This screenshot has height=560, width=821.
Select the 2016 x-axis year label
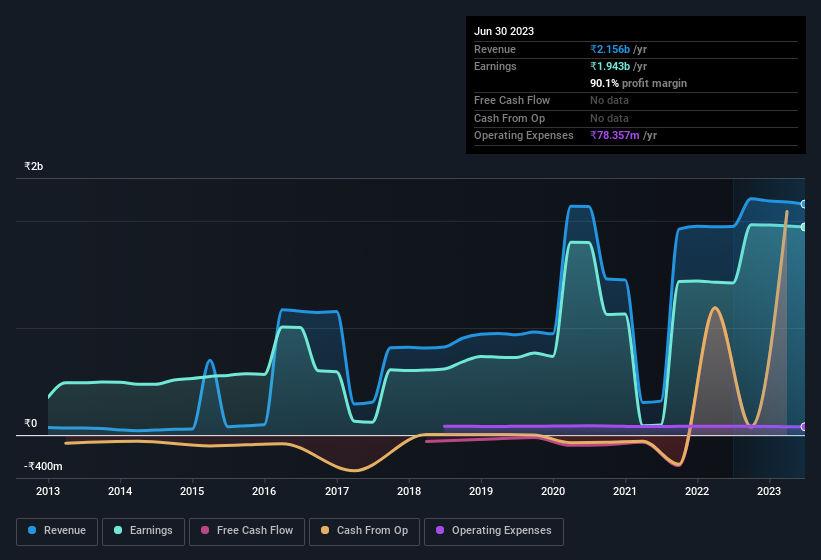point(264,491)
